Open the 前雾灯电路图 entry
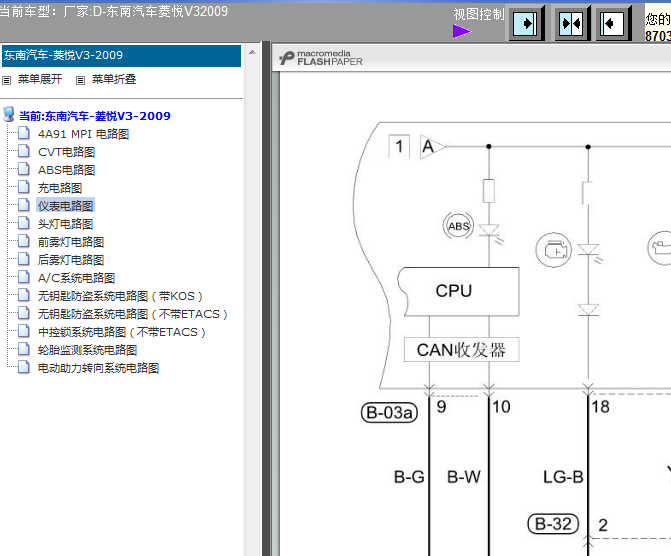 71,242
